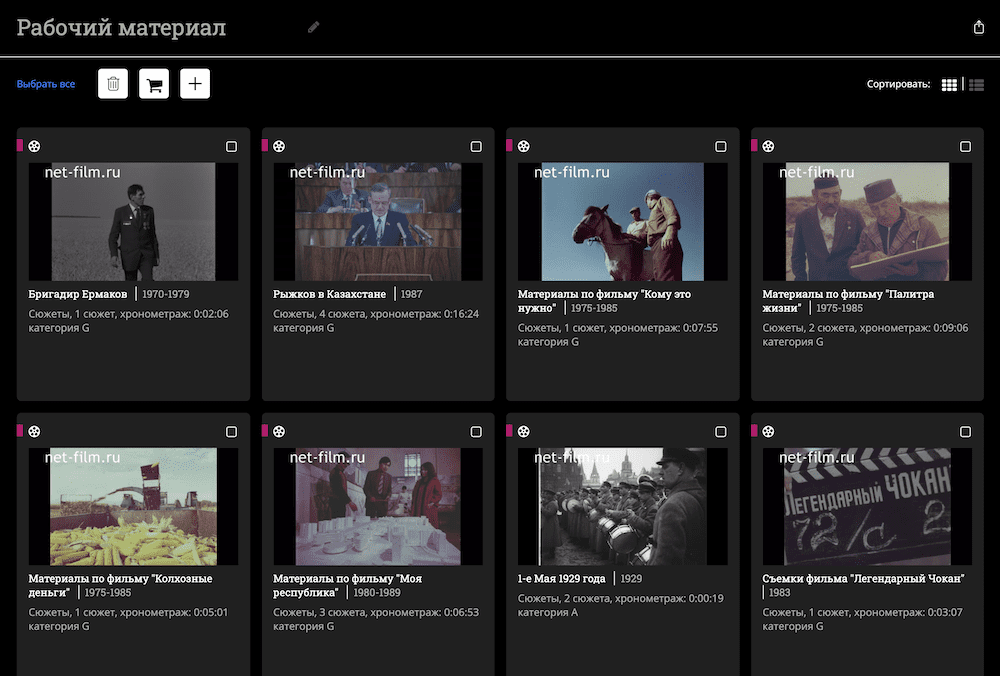Click film reel icon on Бригадир Ермаков card
The height and width of the screenshot is (676, 1000).
click(x=35, y=146)
